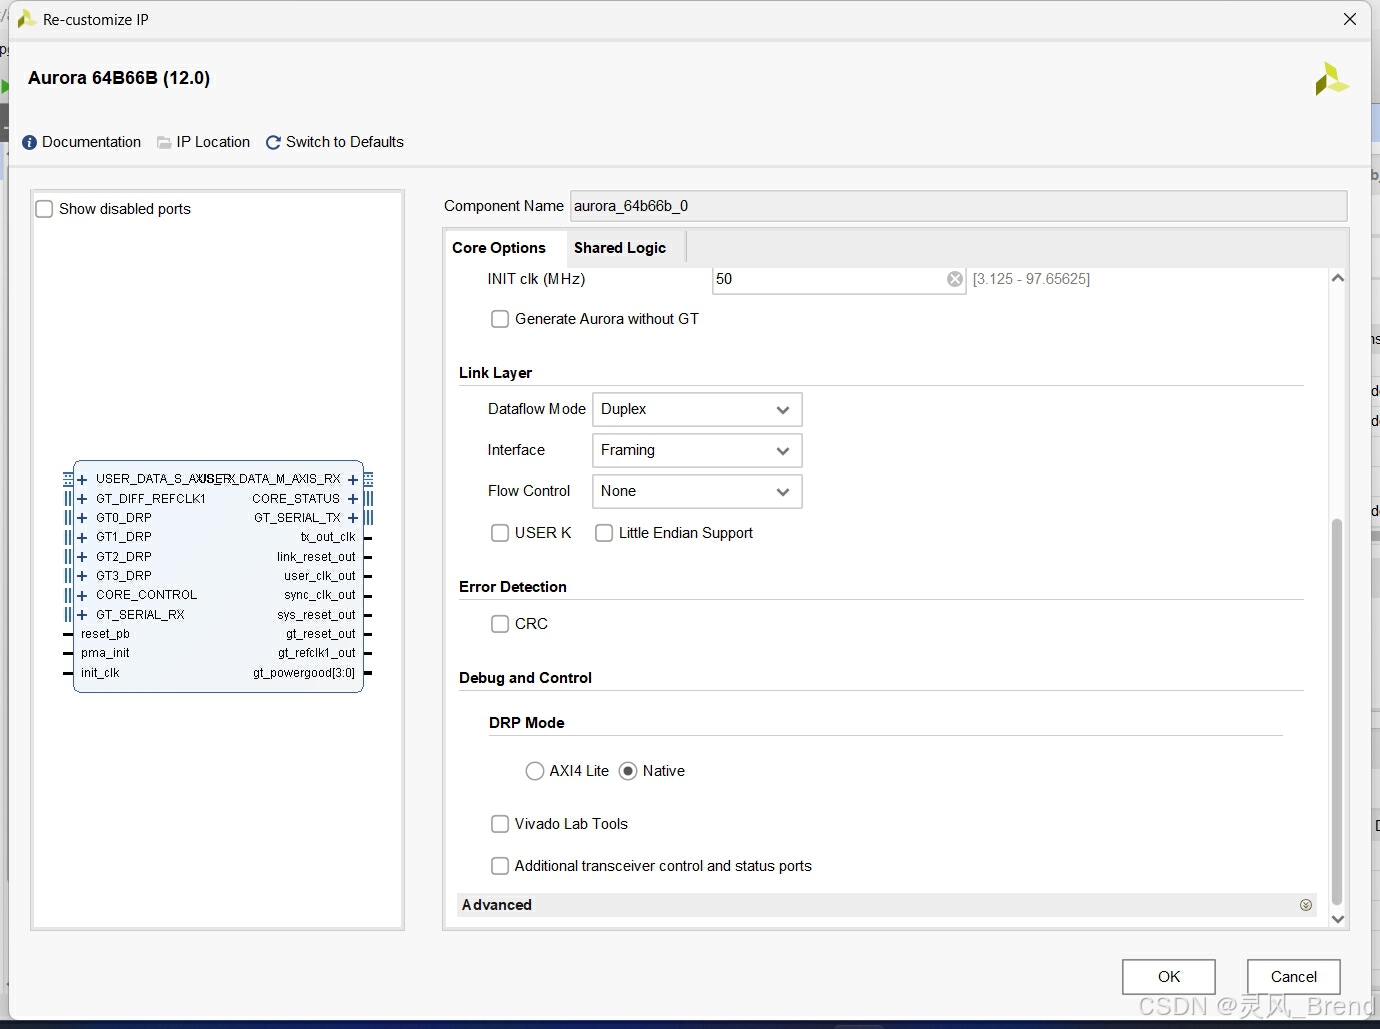This screenshot has width=1380, height=1029.
Task: Enable Vivado Lab Tools checkbox
Action: coord(500,824)
